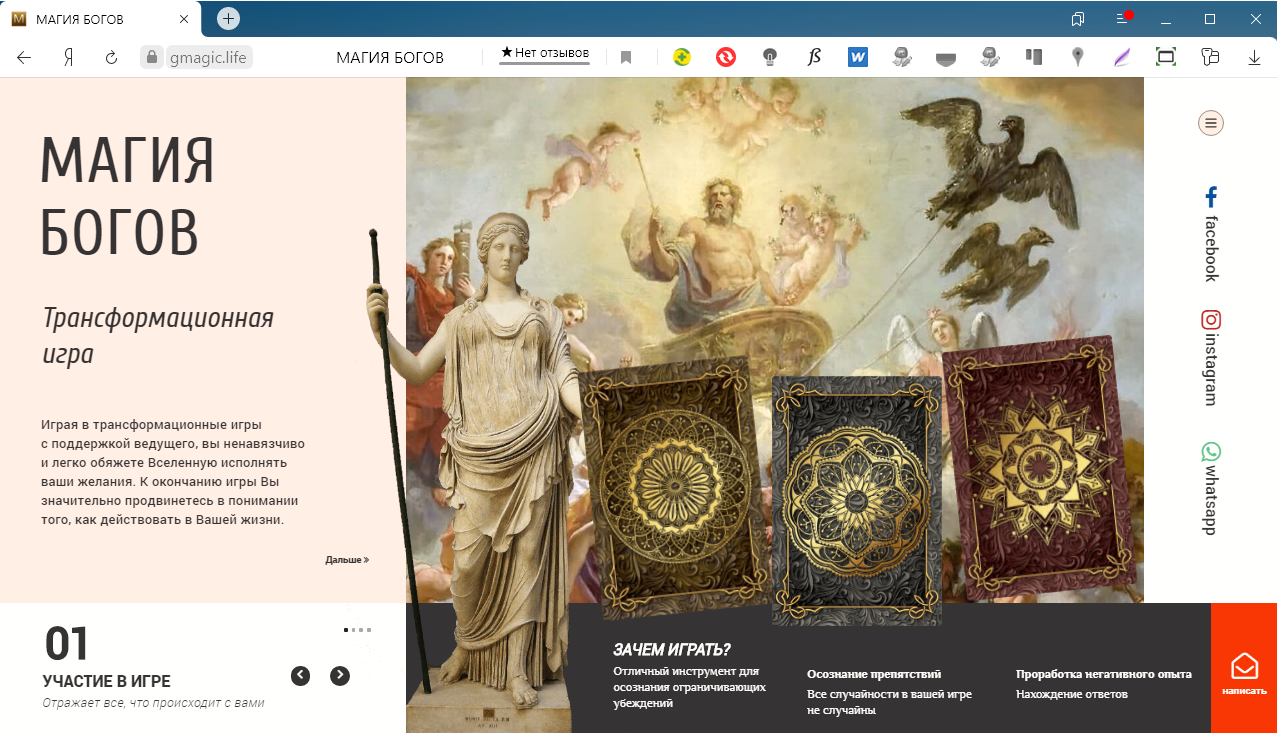This screenshot has height=733, width=1277.
Task: Click the orange 'написать' message button
Action: (1244, 668)
